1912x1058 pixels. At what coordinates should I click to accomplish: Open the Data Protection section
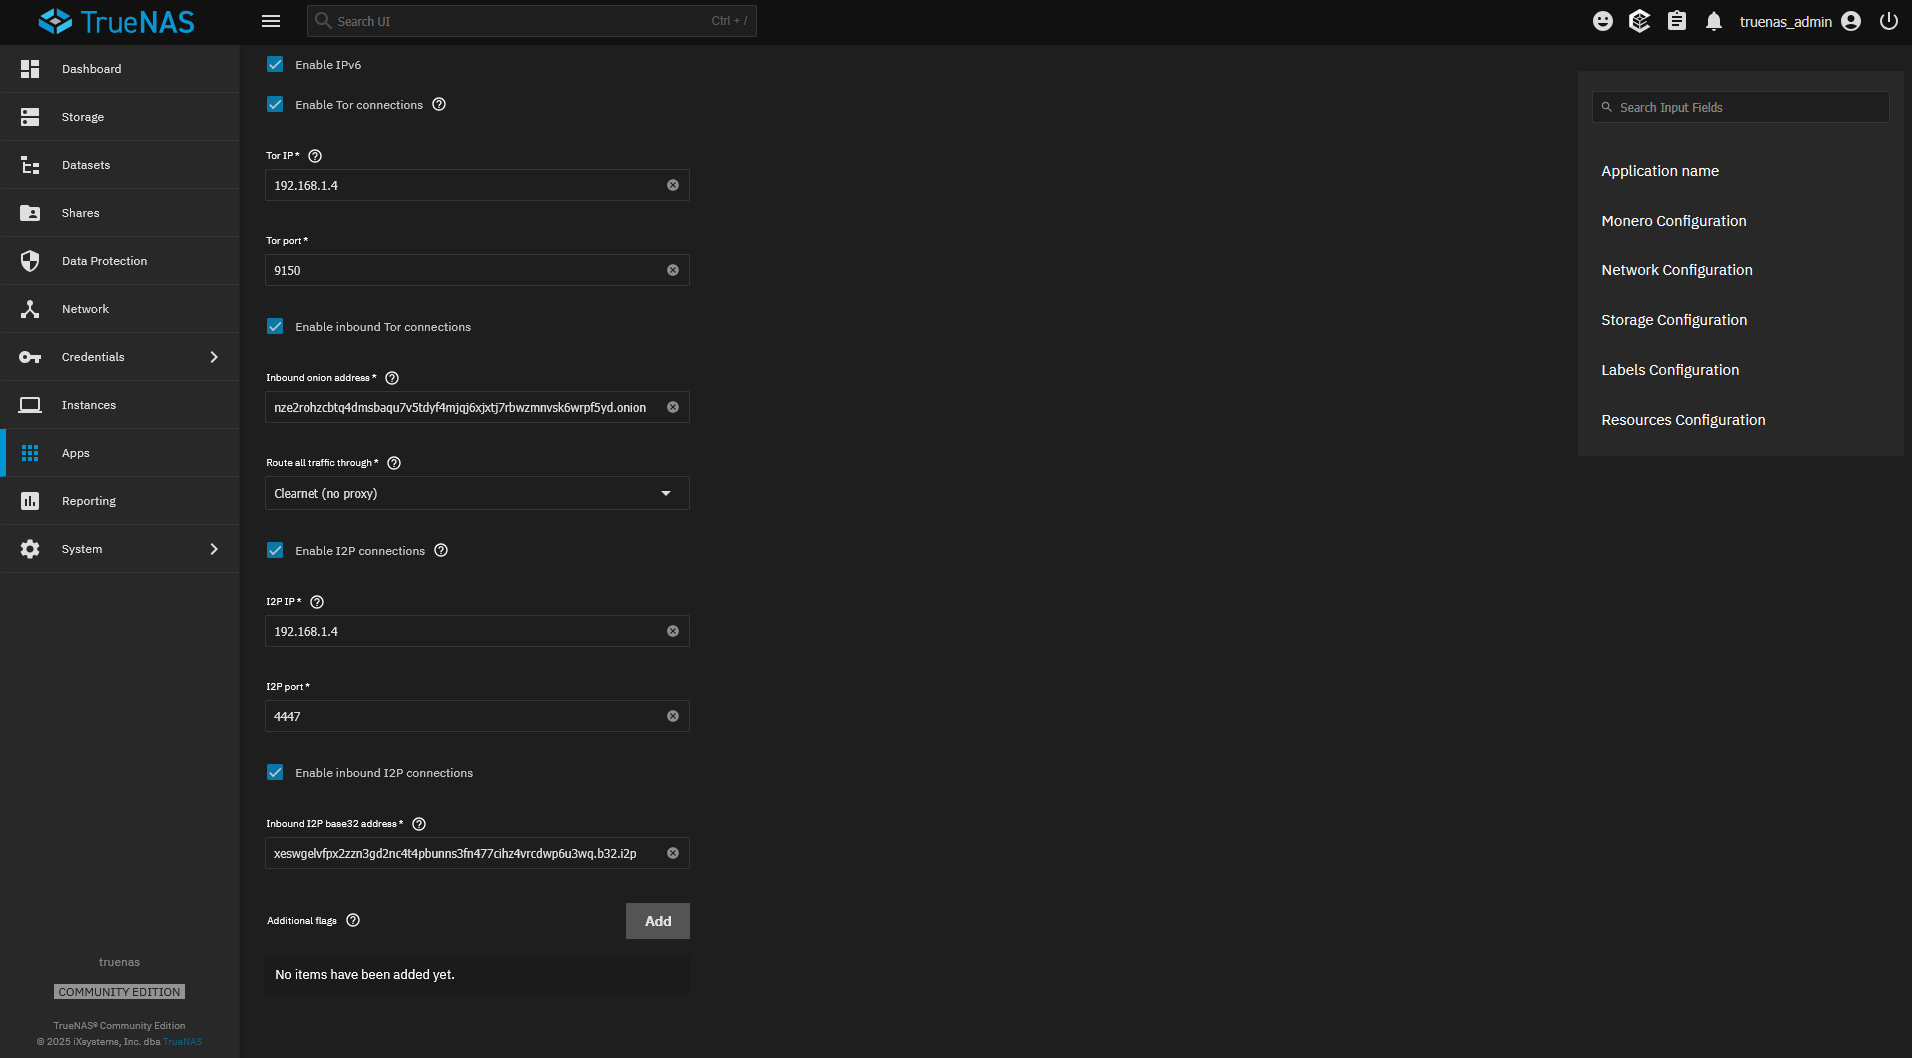(x=103, y=260)
